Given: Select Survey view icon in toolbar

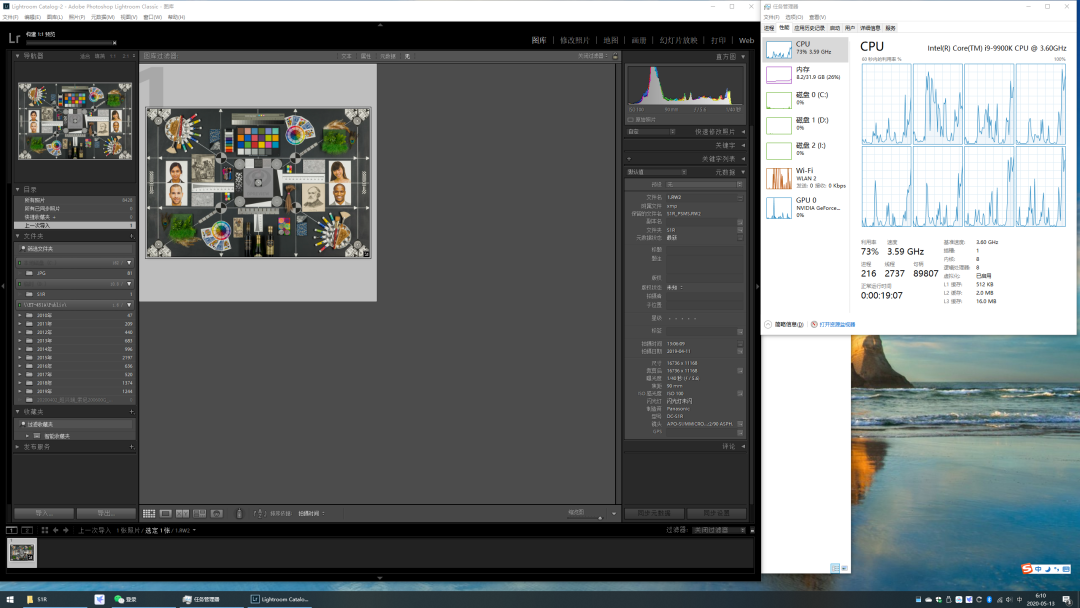Looking at the screenshot, I should pyautogui.click(x=199, y=513).
